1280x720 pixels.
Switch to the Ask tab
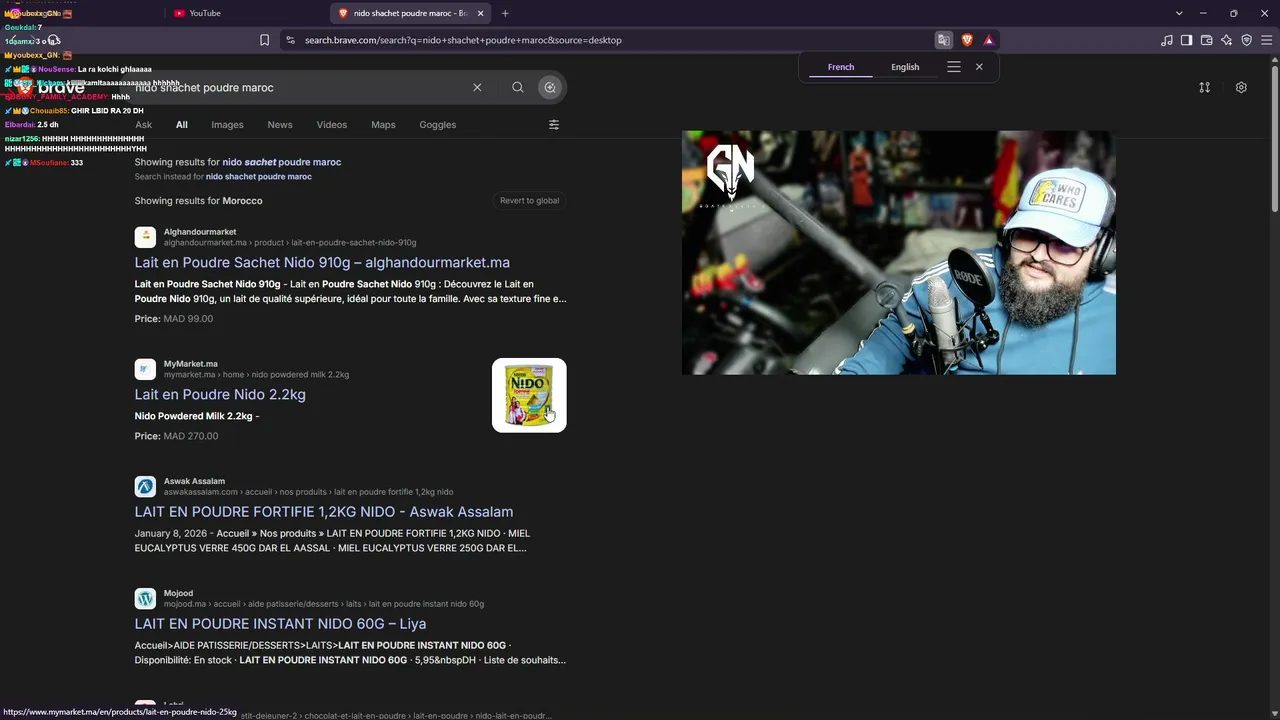pyautogui.click(x=144, y=125)
